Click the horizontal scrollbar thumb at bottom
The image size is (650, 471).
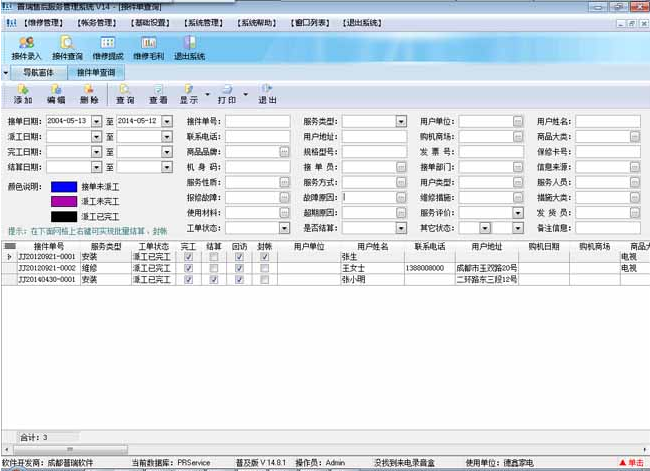tap(70, 449)
